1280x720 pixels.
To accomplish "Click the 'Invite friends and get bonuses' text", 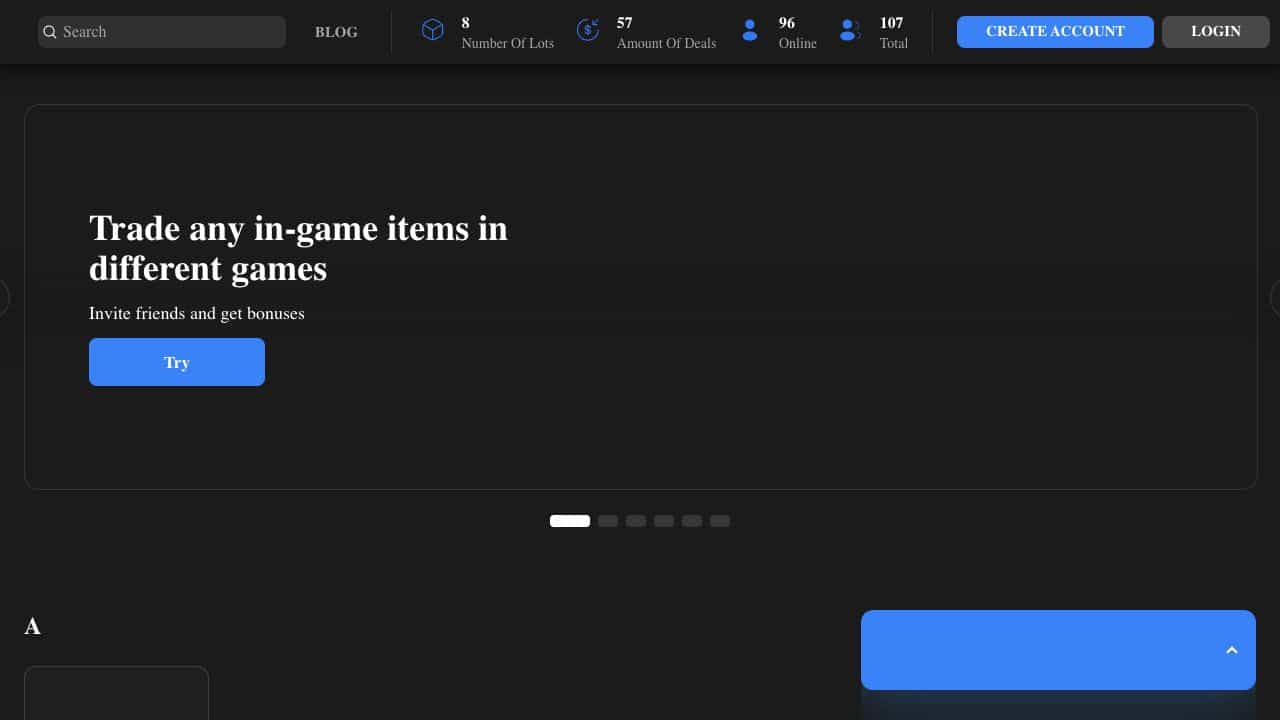I will (197, 313).
